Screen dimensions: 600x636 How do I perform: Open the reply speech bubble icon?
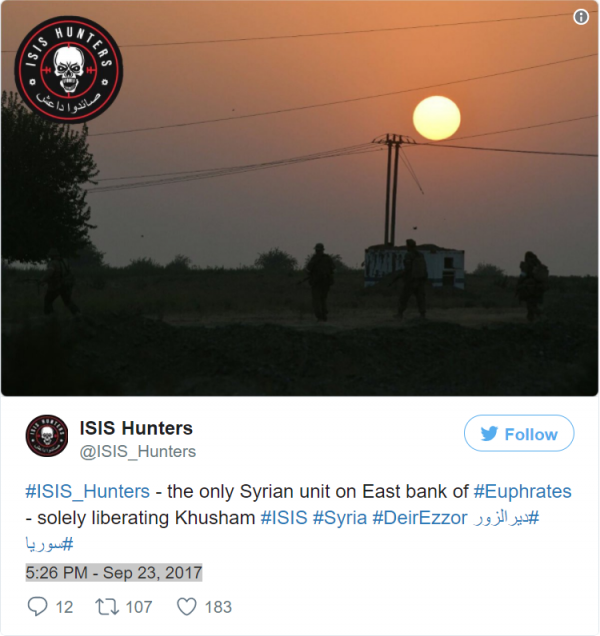(37, 607)
